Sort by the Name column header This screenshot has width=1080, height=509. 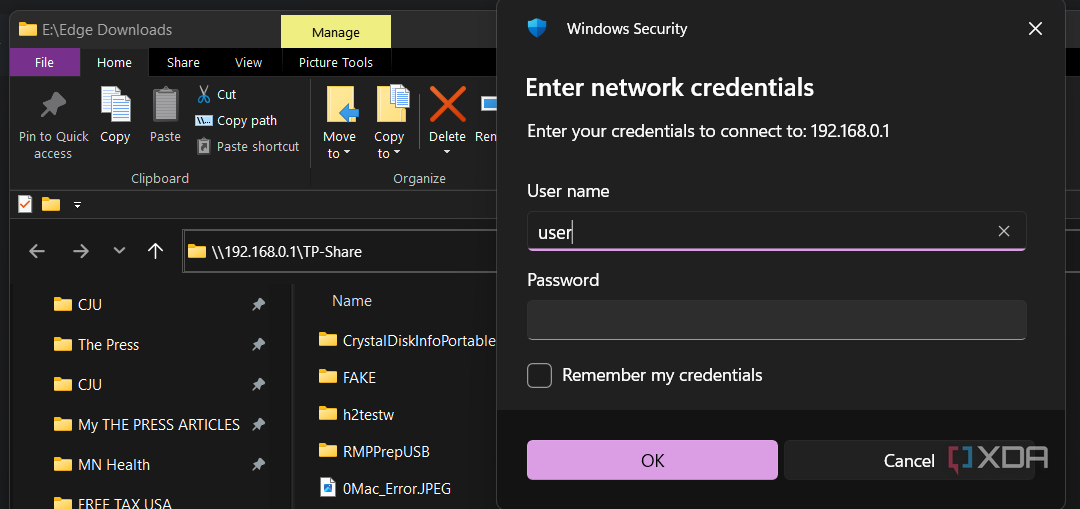pyautogui.click(x=352, y=300)
